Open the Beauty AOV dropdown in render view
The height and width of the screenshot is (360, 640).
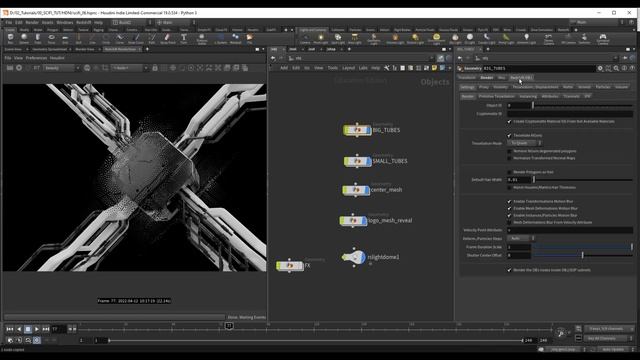61,68
